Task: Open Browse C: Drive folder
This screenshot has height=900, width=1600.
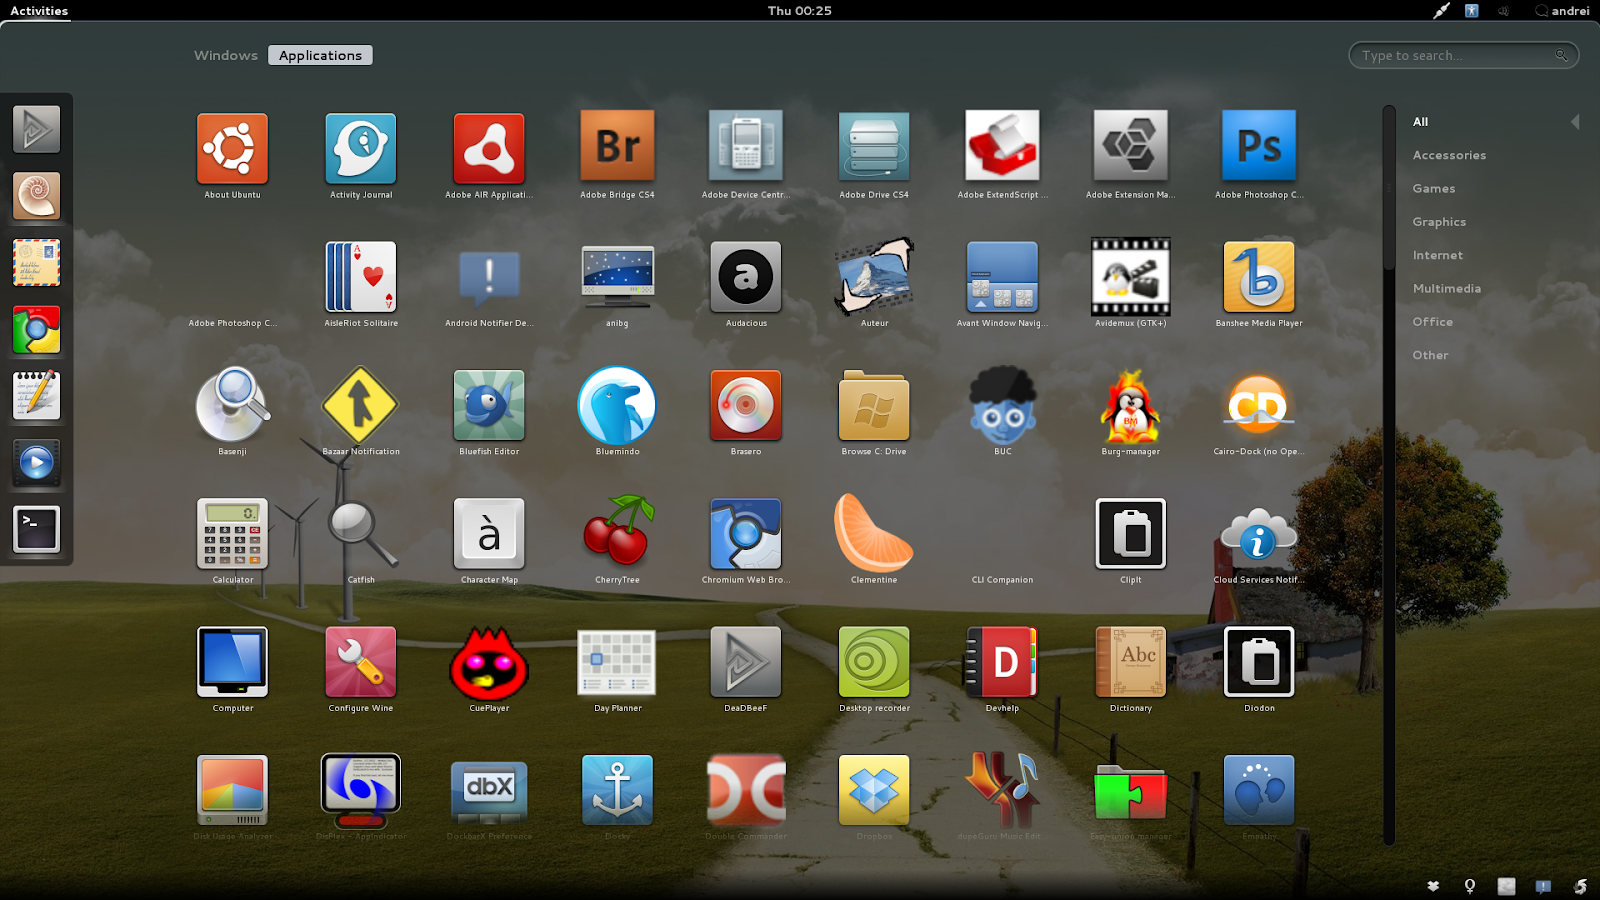Action: tap(874, 405)
